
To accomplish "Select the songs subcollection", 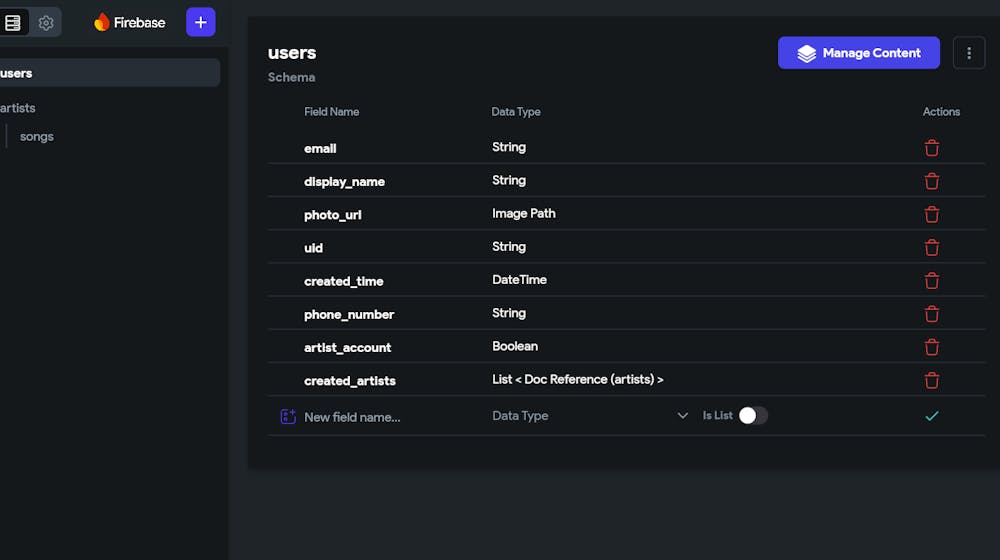I will click(37, 137).
